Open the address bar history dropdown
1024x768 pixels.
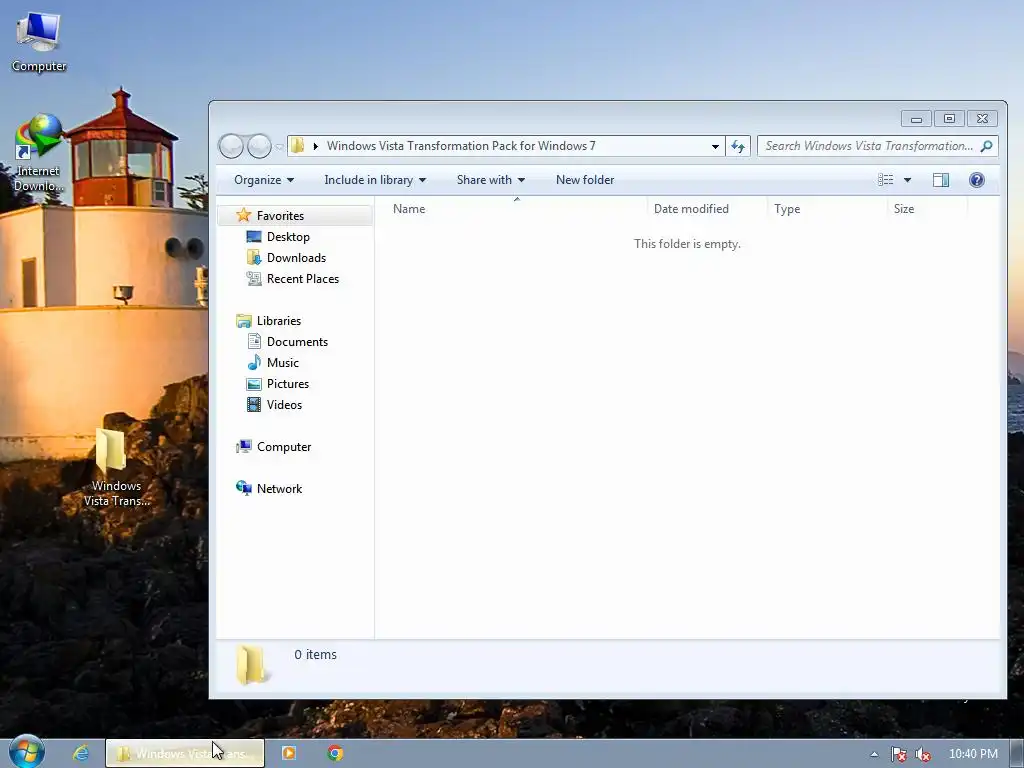click(x=716, y=146)
